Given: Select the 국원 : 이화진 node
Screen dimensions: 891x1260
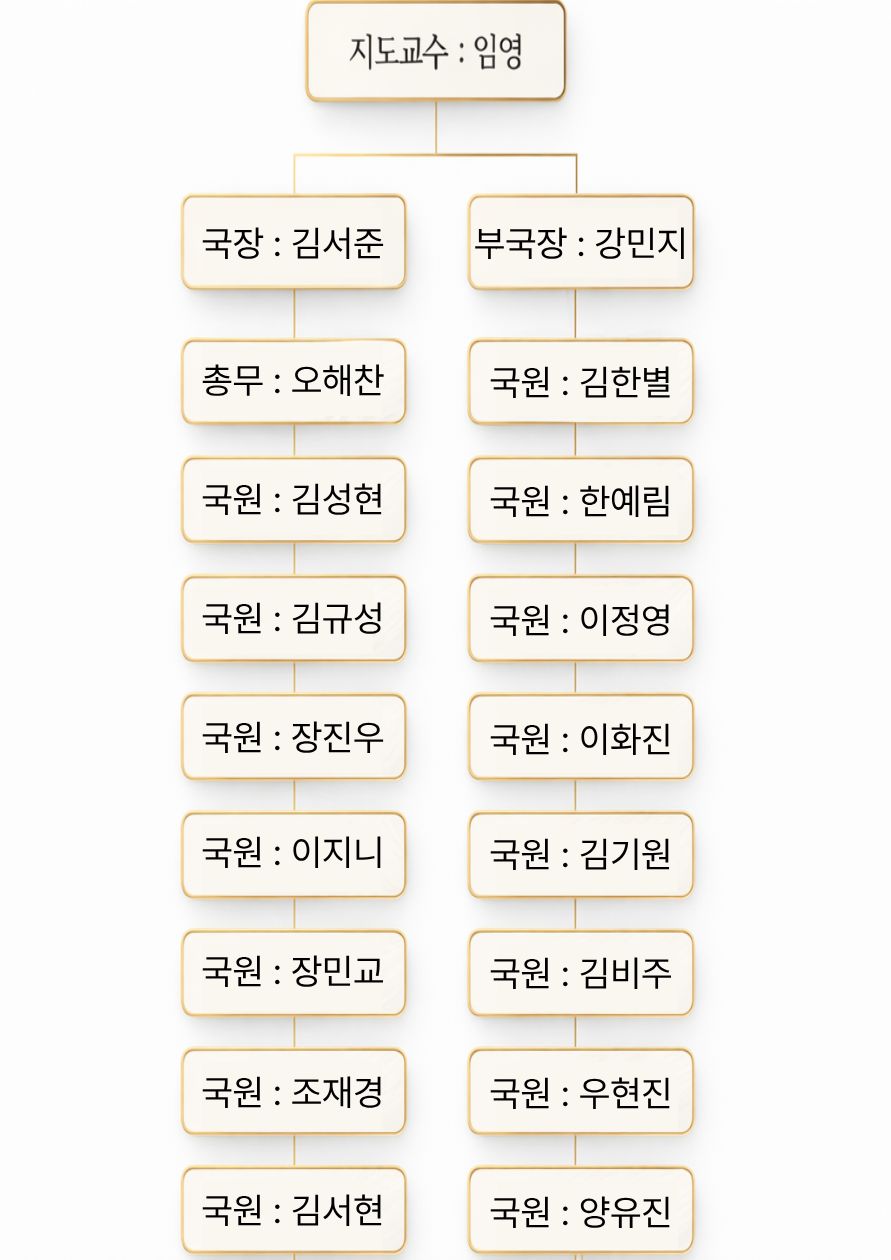Looking at the screenshot, I should pyautogui.click(x=580, y=736).
